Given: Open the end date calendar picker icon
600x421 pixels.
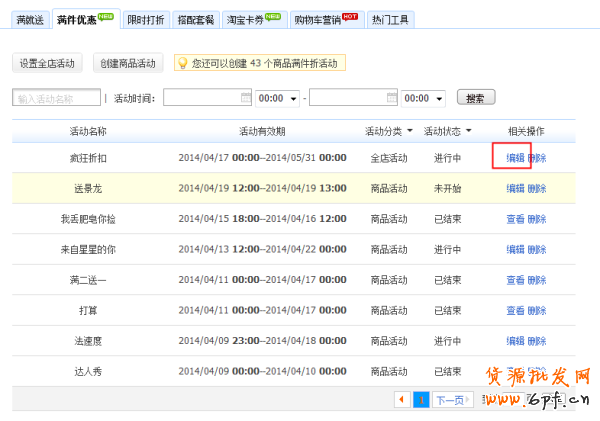Looking at the screenshot, I should click(x=391, y=98).
